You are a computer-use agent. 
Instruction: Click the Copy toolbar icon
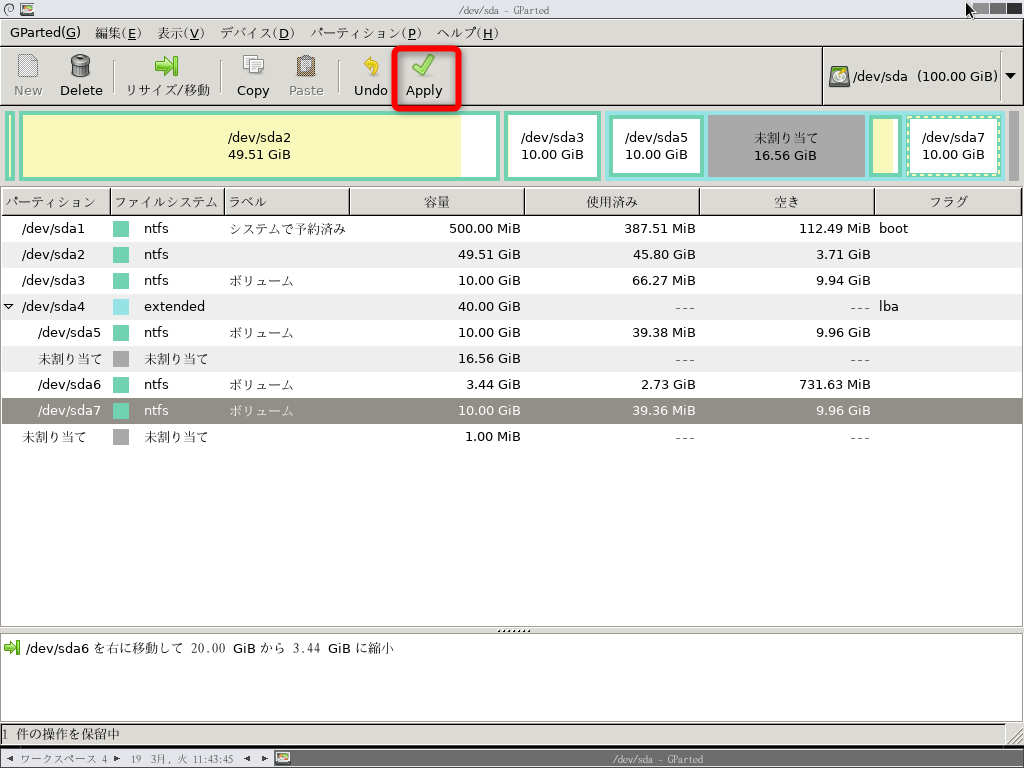(x=253, y=66)
